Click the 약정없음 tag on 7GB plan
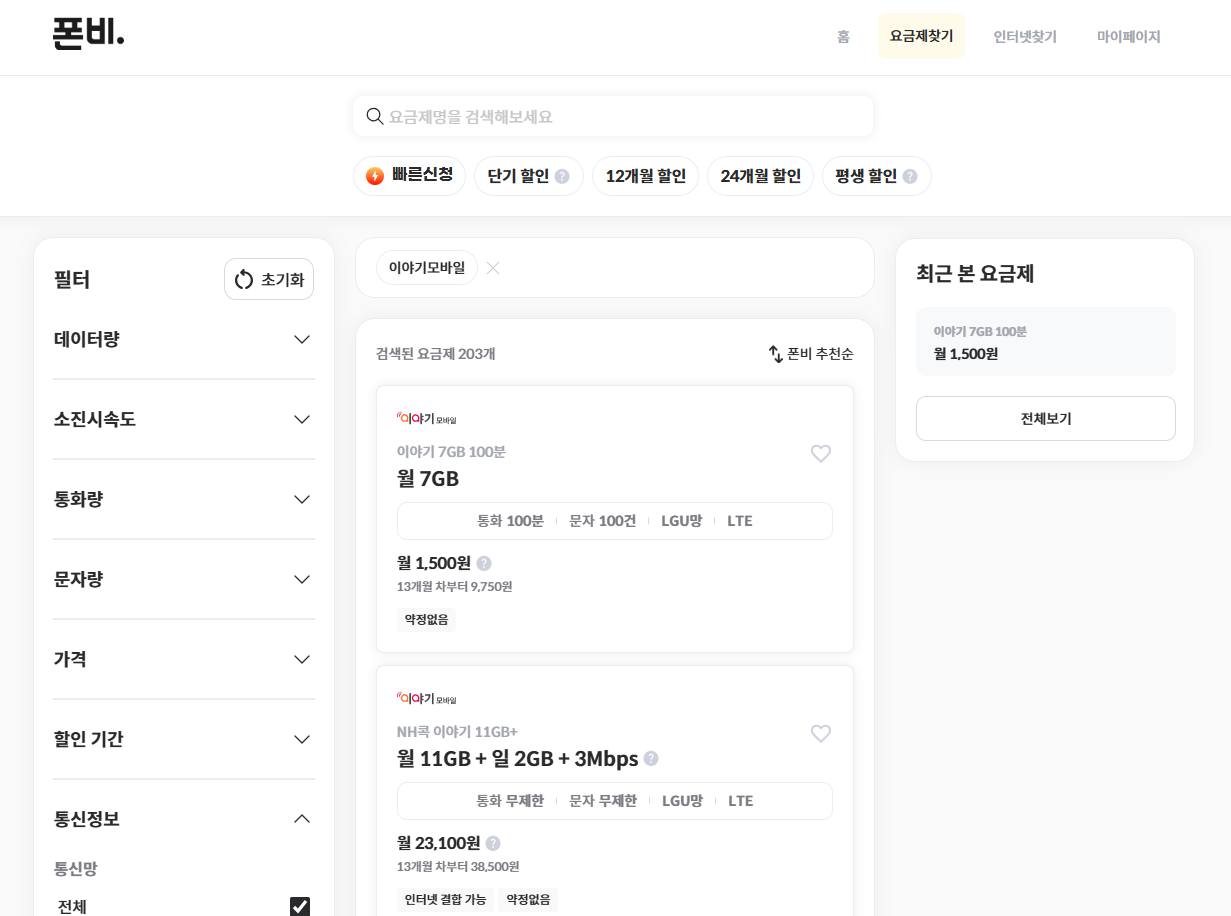This screenshot has height=916, width=1231. click(426, 620)
